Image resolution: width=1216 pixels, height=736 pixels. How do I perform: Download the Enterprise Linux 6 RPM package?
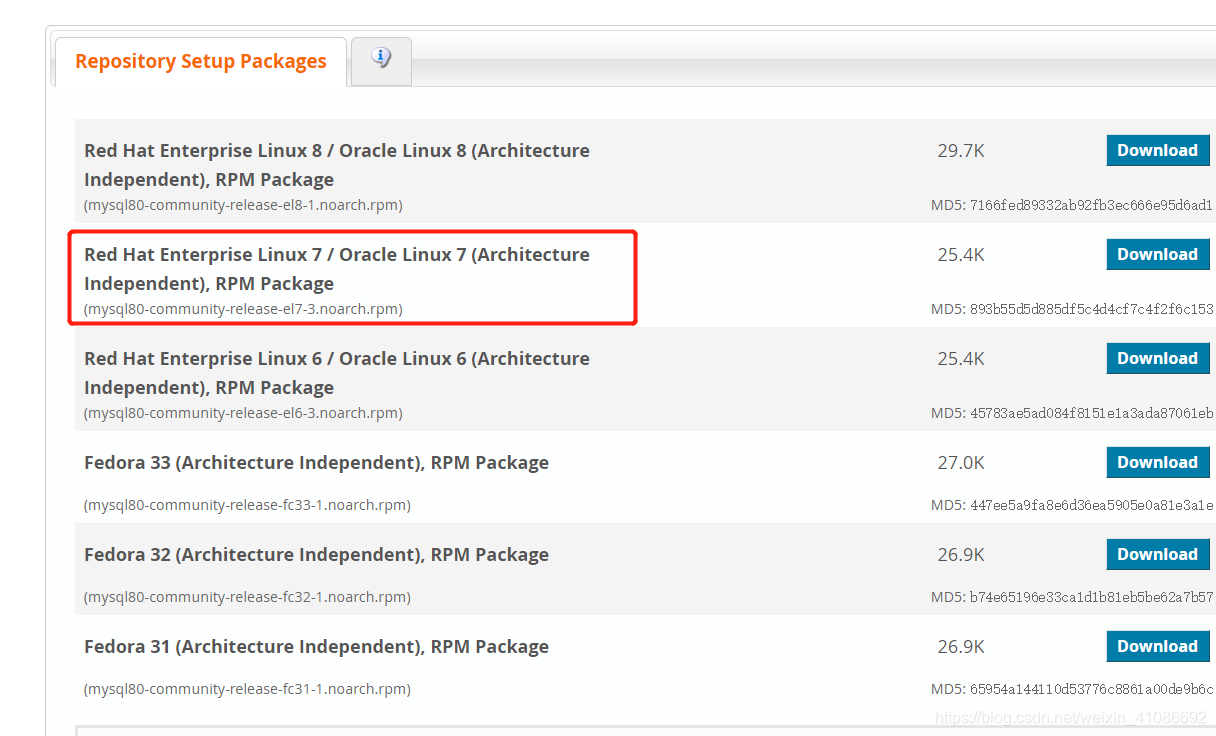[x=1157, y=358]
